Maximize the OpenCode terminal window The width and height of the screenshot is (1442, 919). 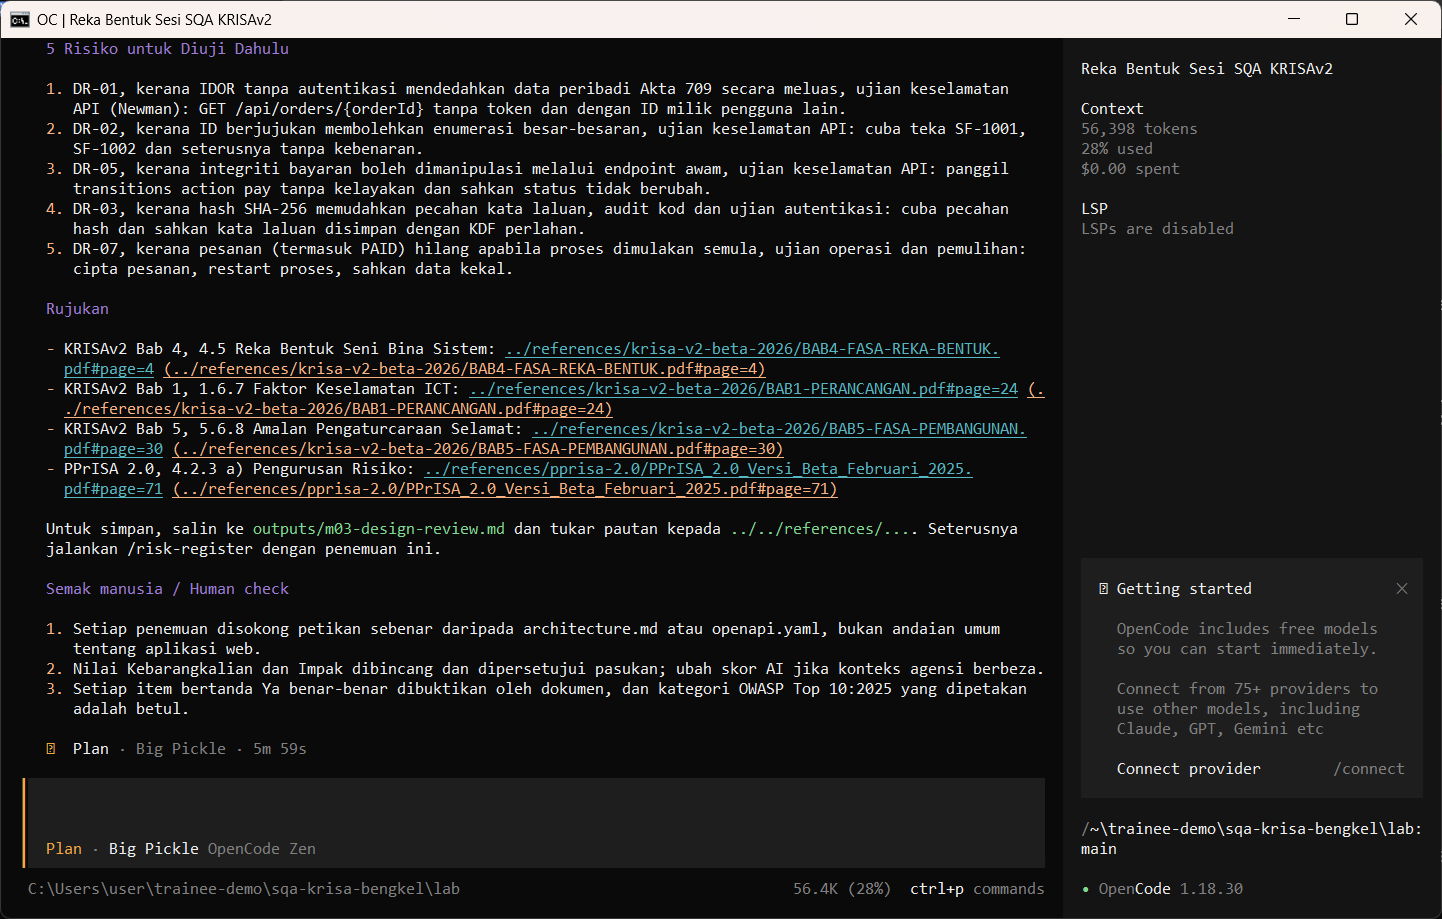click(1352, 19)
